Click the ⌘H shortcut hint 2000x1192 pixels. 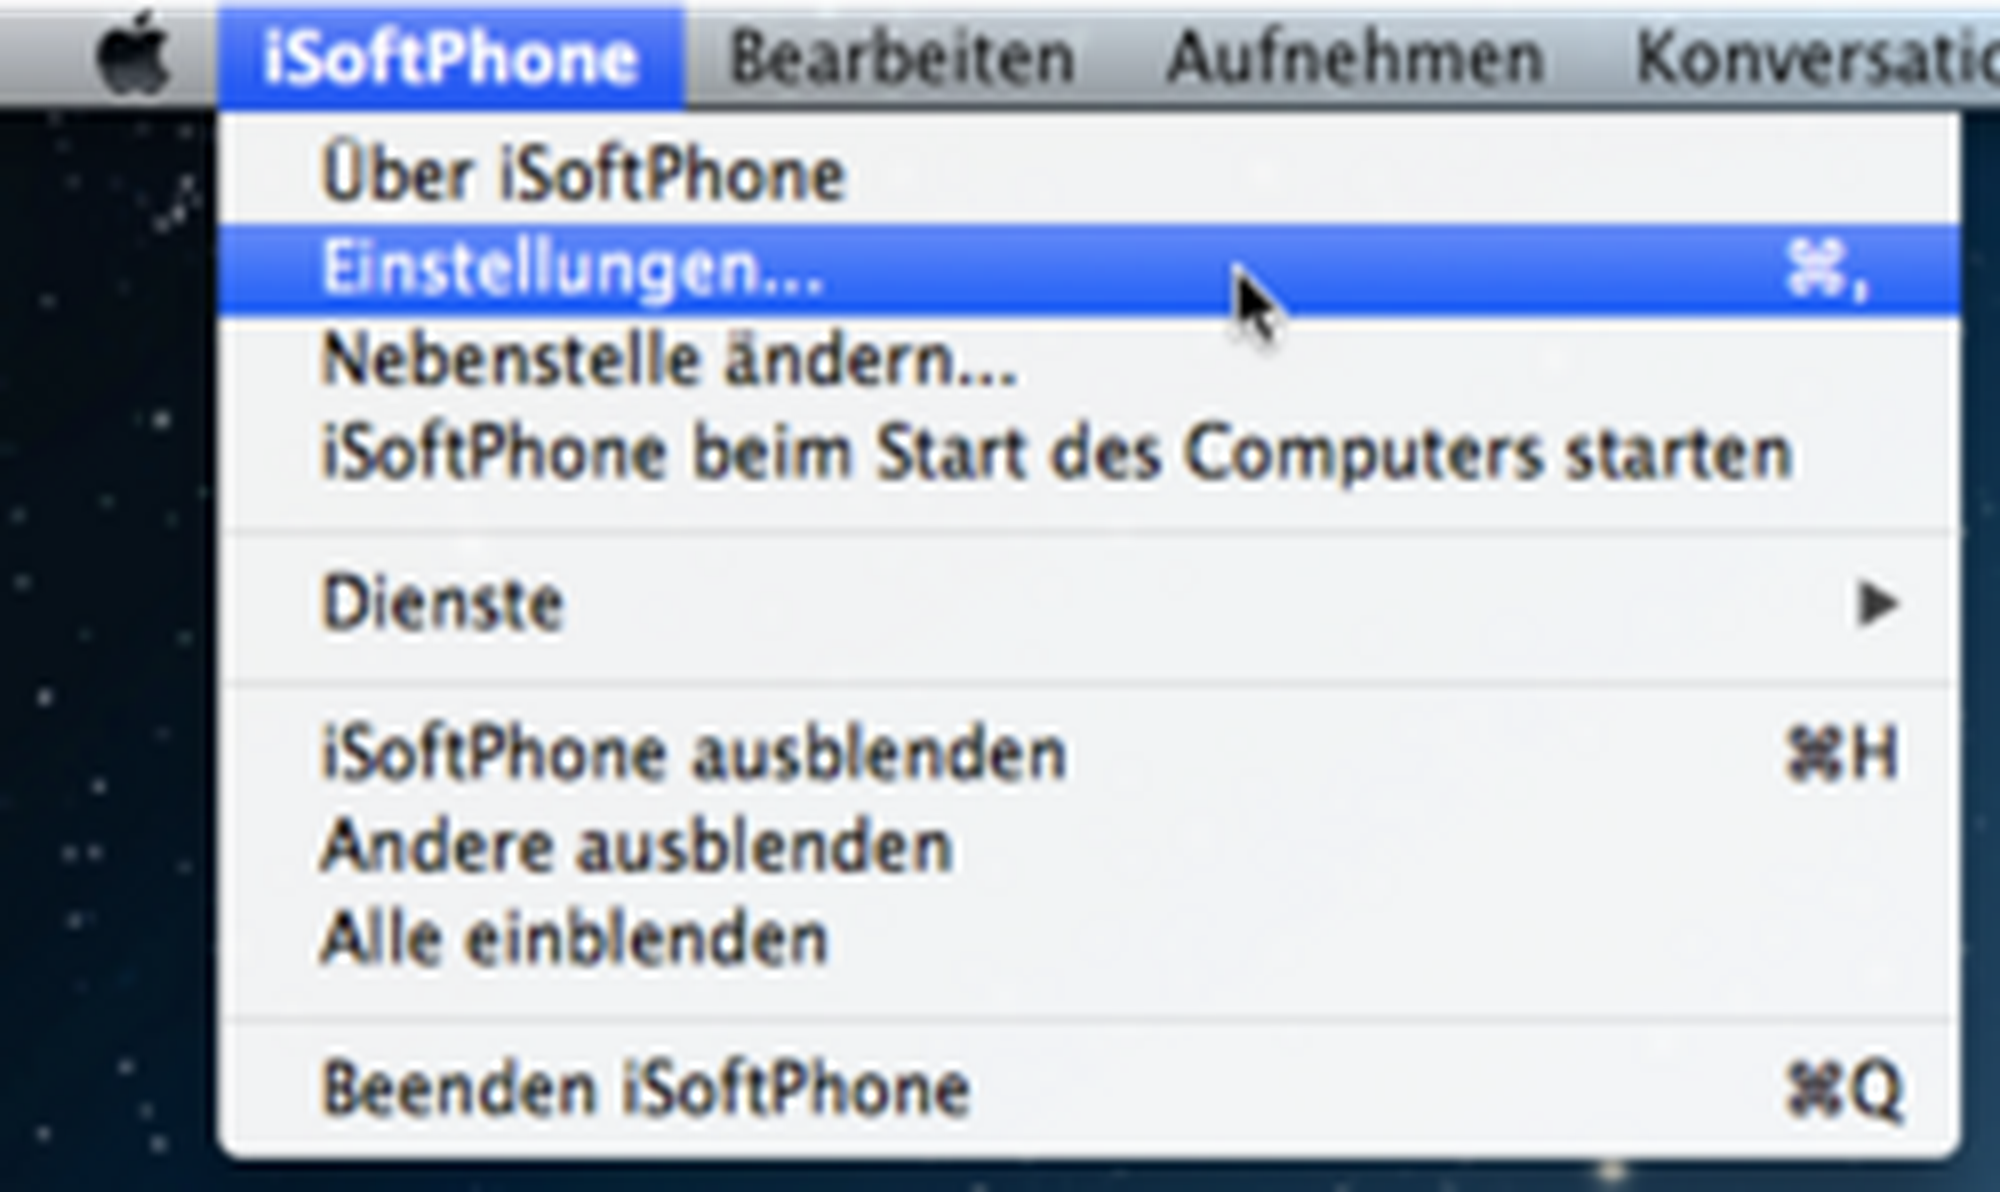pos(1841,752)
